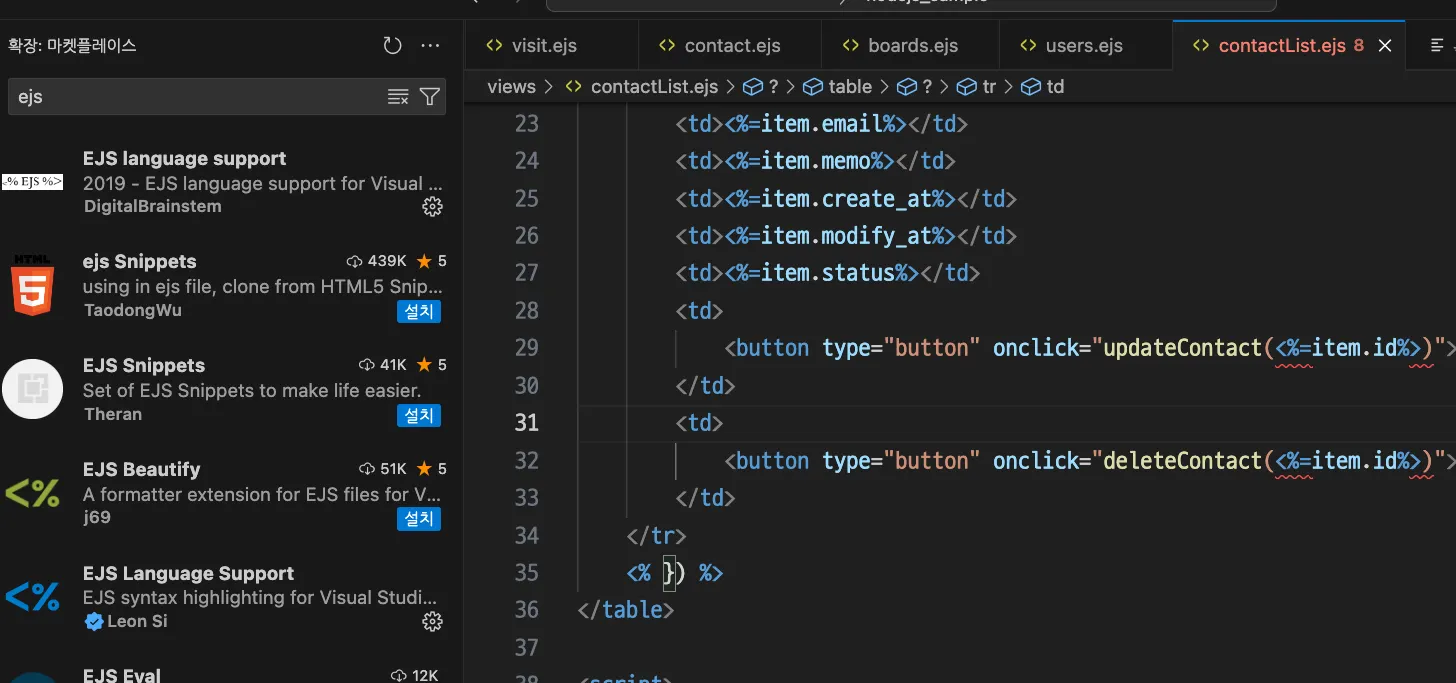This screenshot has height=683, width=1456.
Task: Install EJS Snippets by Theran
Action: [x=418, y=415]
